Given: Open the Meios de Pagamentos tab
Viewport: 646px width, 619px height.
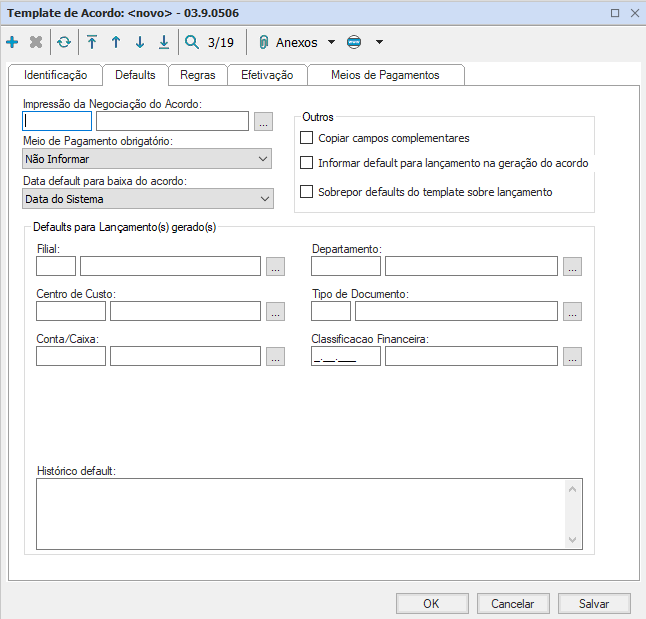Looking at the screenshot, I should coord(384,75).
